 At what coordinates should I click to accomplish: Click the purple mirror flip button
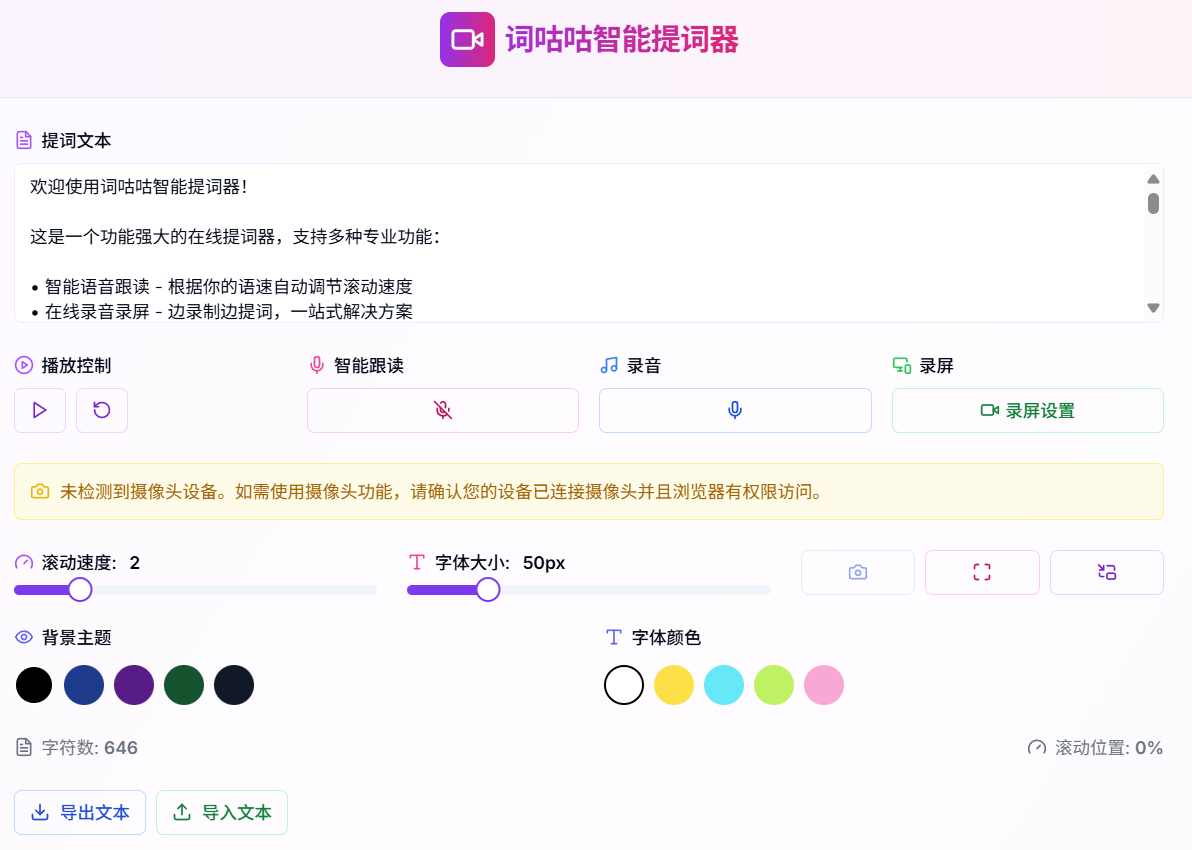[1107, 572]
